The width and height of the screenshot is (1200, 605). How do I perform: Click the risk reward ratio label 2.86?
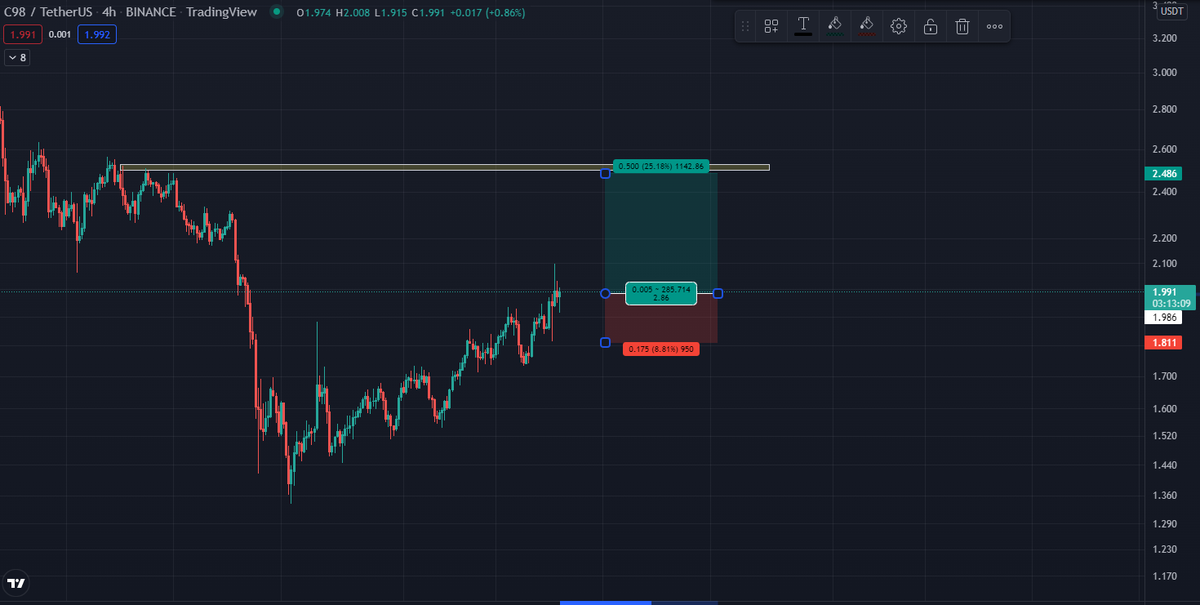point(661,298)
